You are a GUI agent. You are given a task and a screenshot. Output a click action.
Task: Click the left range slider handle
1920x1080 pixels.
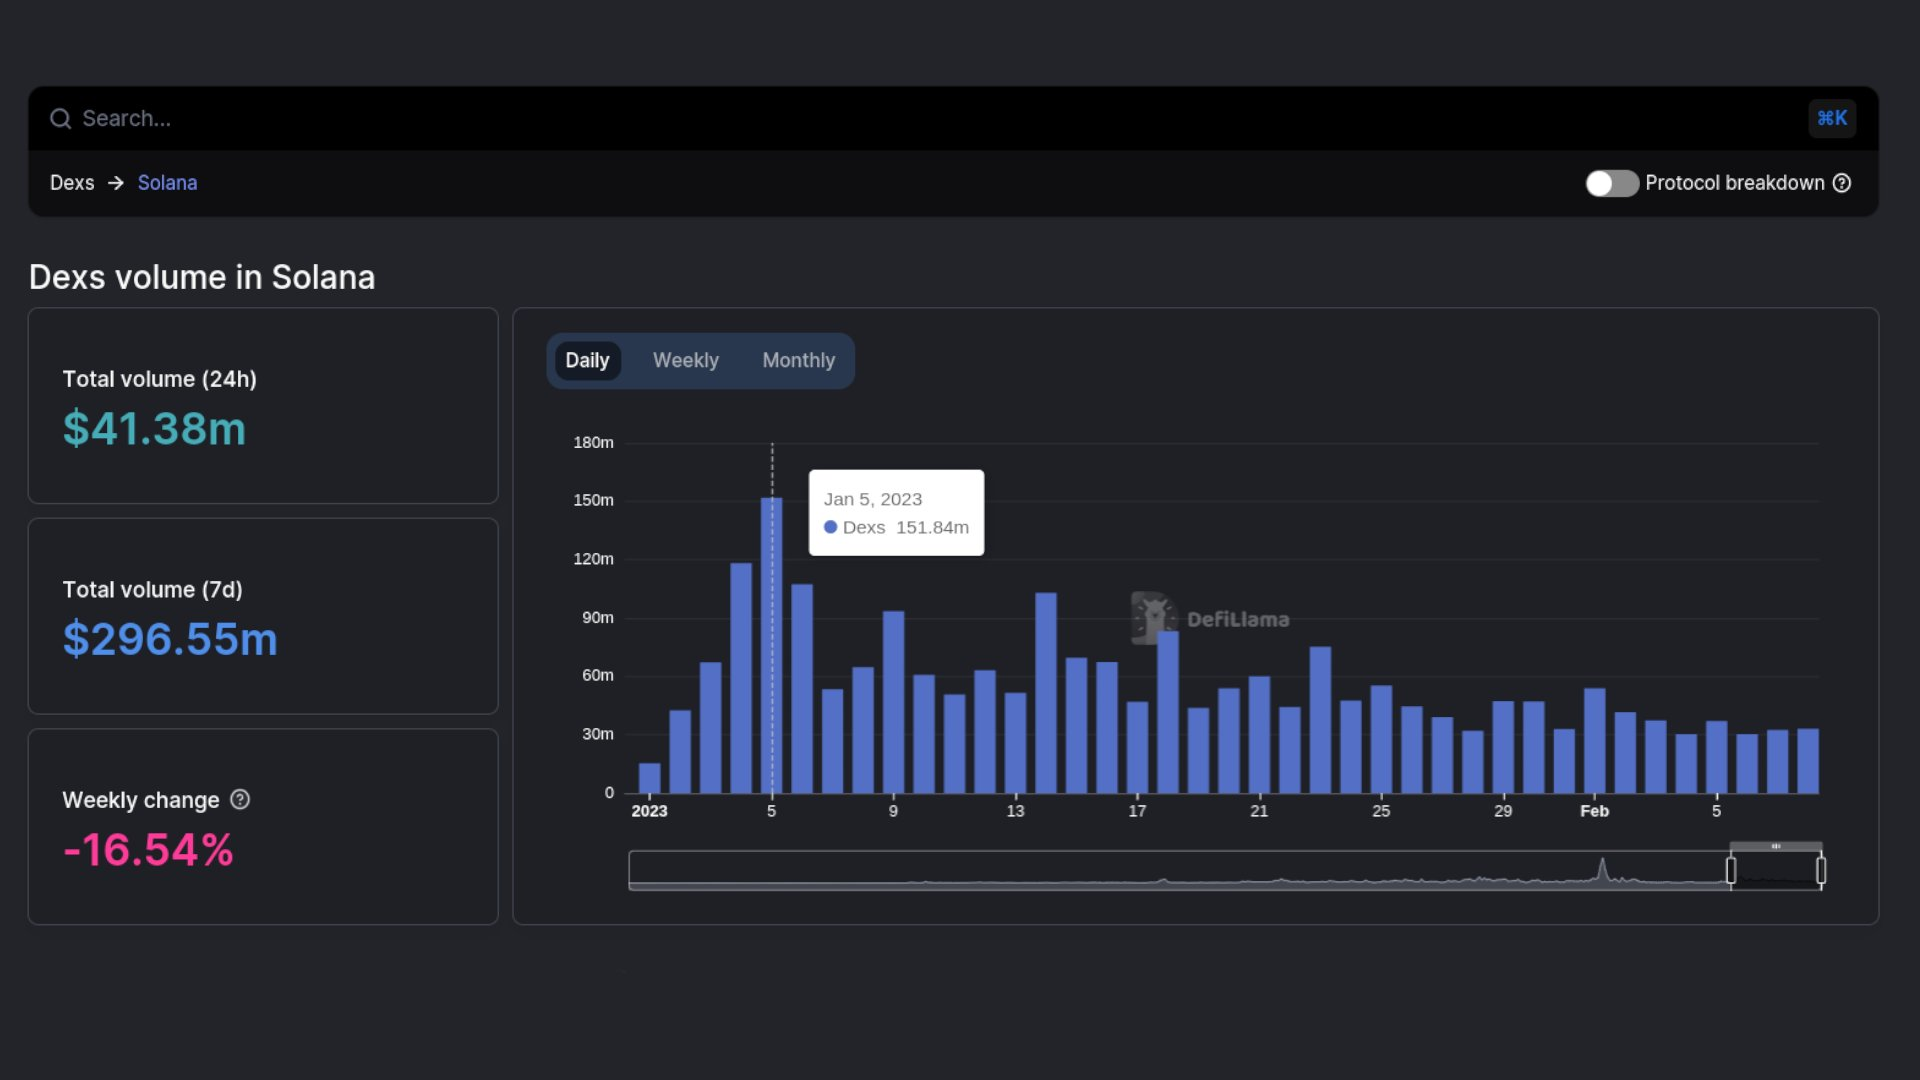[1731, 871]
